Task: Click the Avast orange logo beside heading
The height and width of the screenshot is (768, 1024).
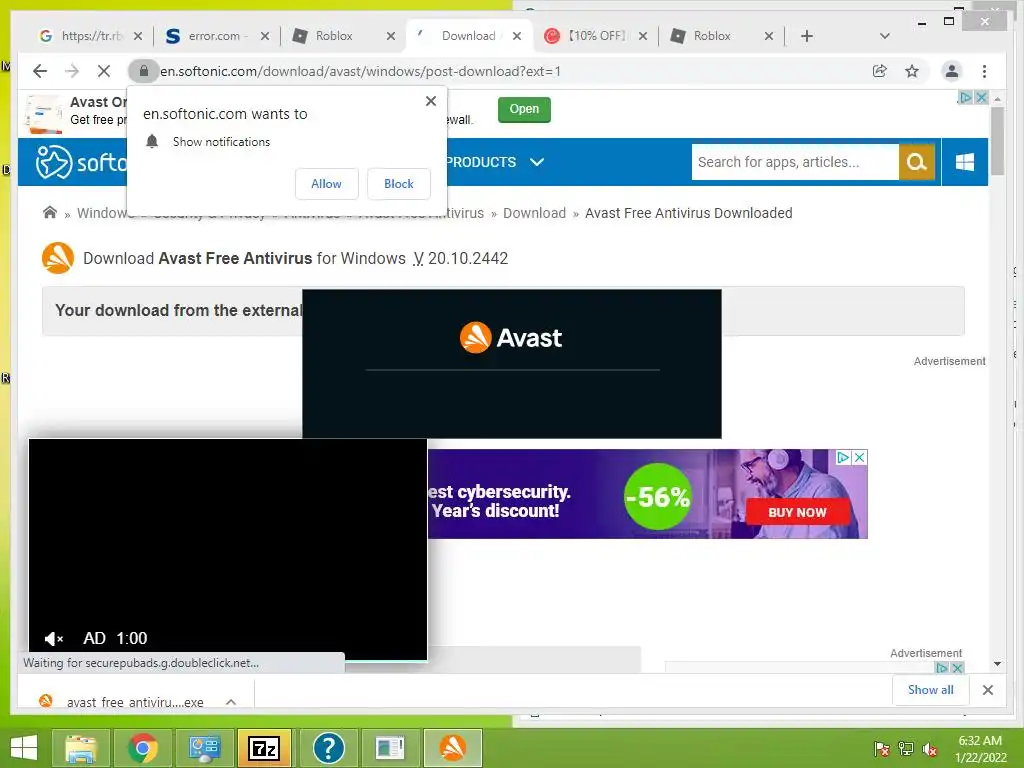Action: click(57, 258)
